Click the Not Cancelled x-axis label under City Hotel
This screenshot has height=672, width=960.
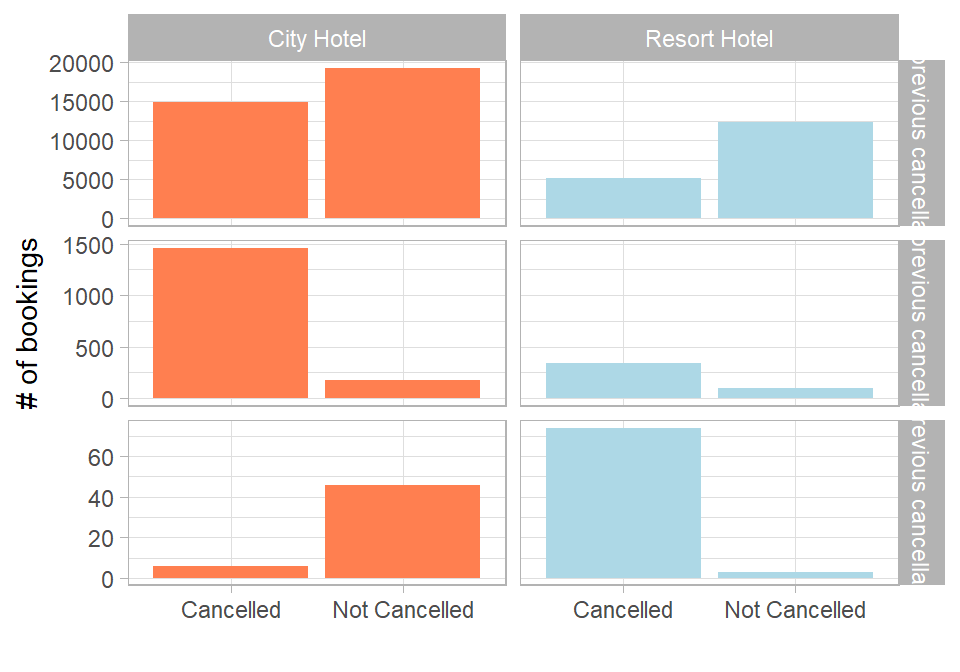[x=402, y=610]
